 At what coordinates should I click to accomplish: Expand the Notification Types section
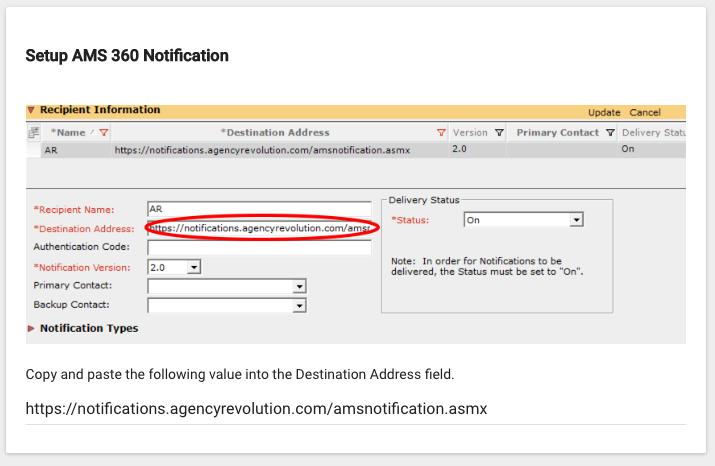31,328
